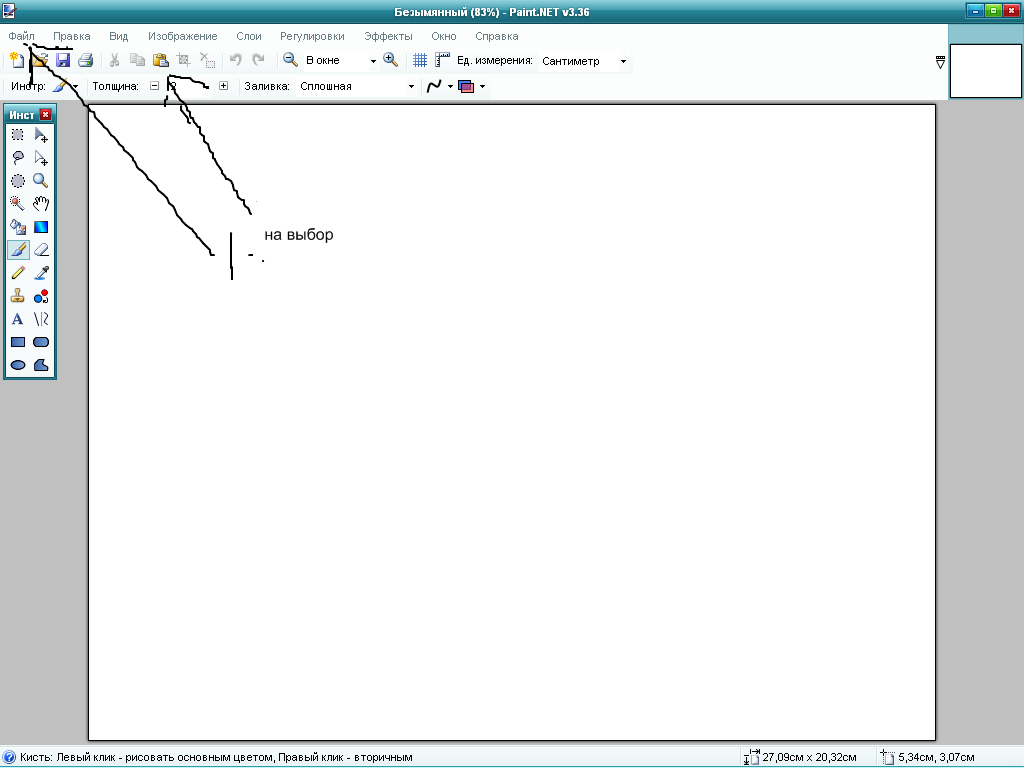Choose the Gradient tool
Viewport: 1024px width, 768px height.
[x=41, y=227]
